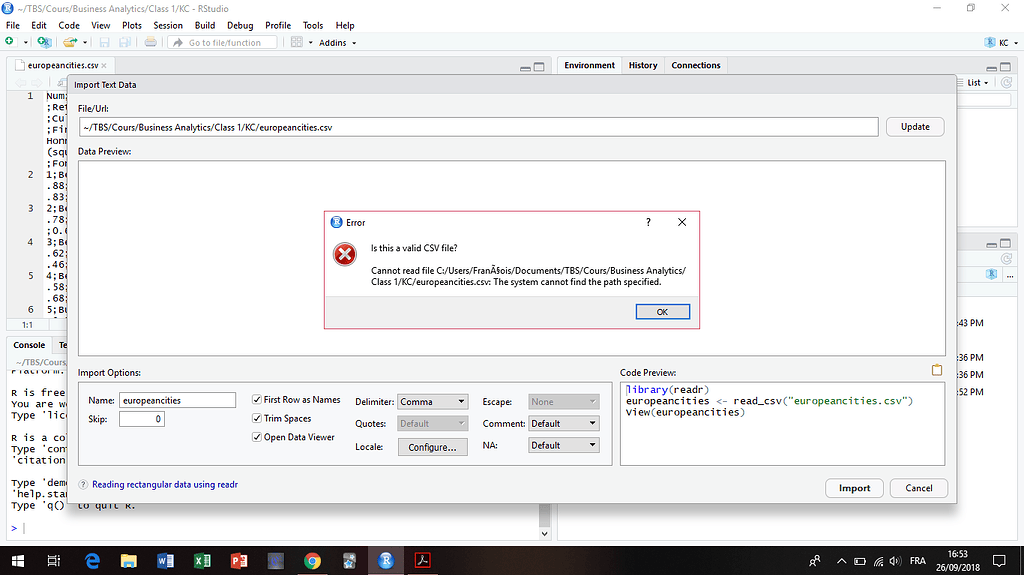Viewport: 1024px width, 575px height.
Task: Click the Import button
Action: [x=854, y=488]
